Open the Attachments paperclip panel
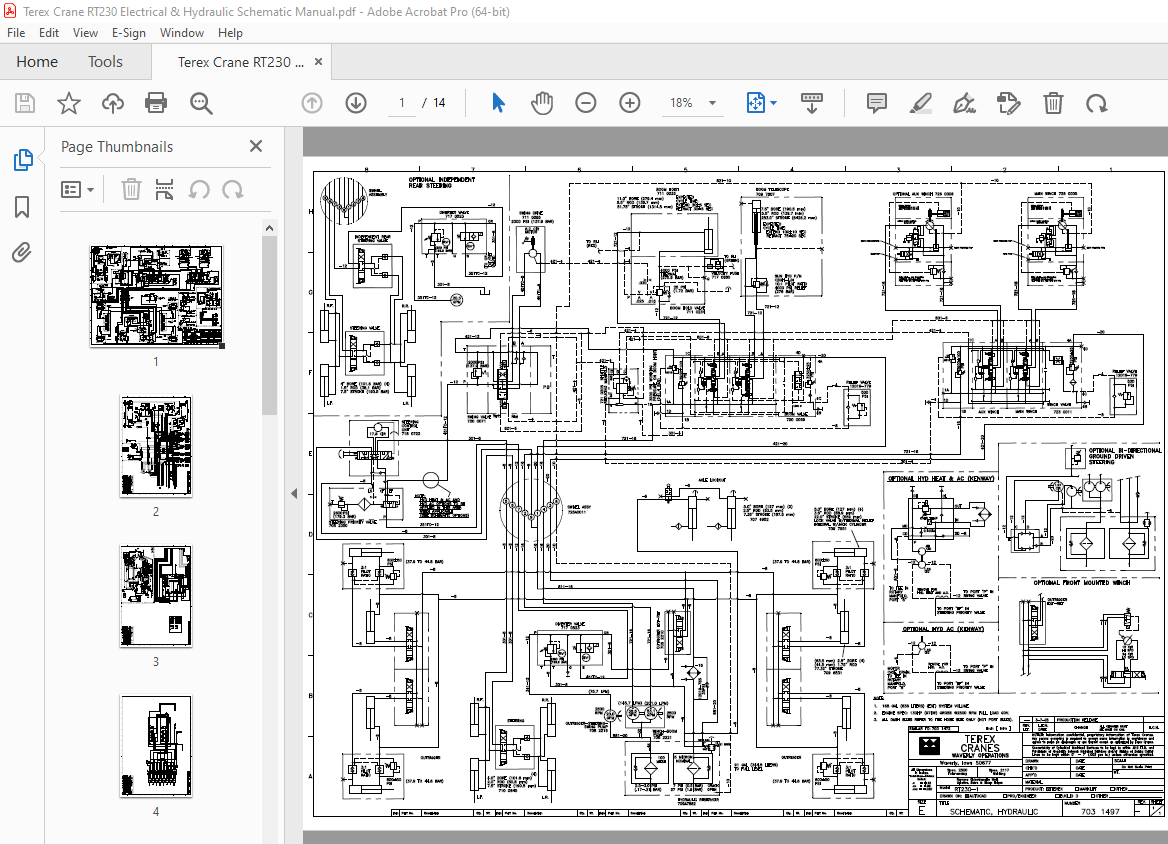This screenshot has height=844, width=1168. 22,253
